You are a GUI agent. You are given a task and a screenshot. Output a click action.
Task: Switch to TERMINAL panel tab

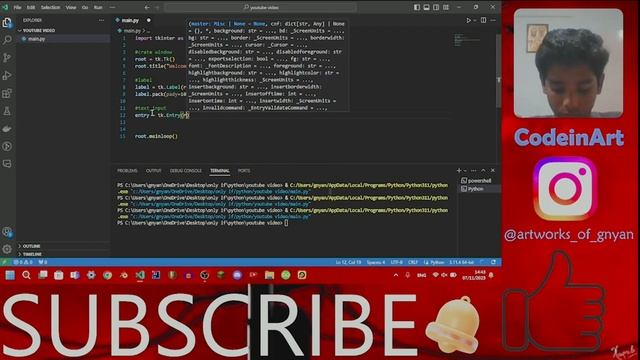click(x=220, y=171)
